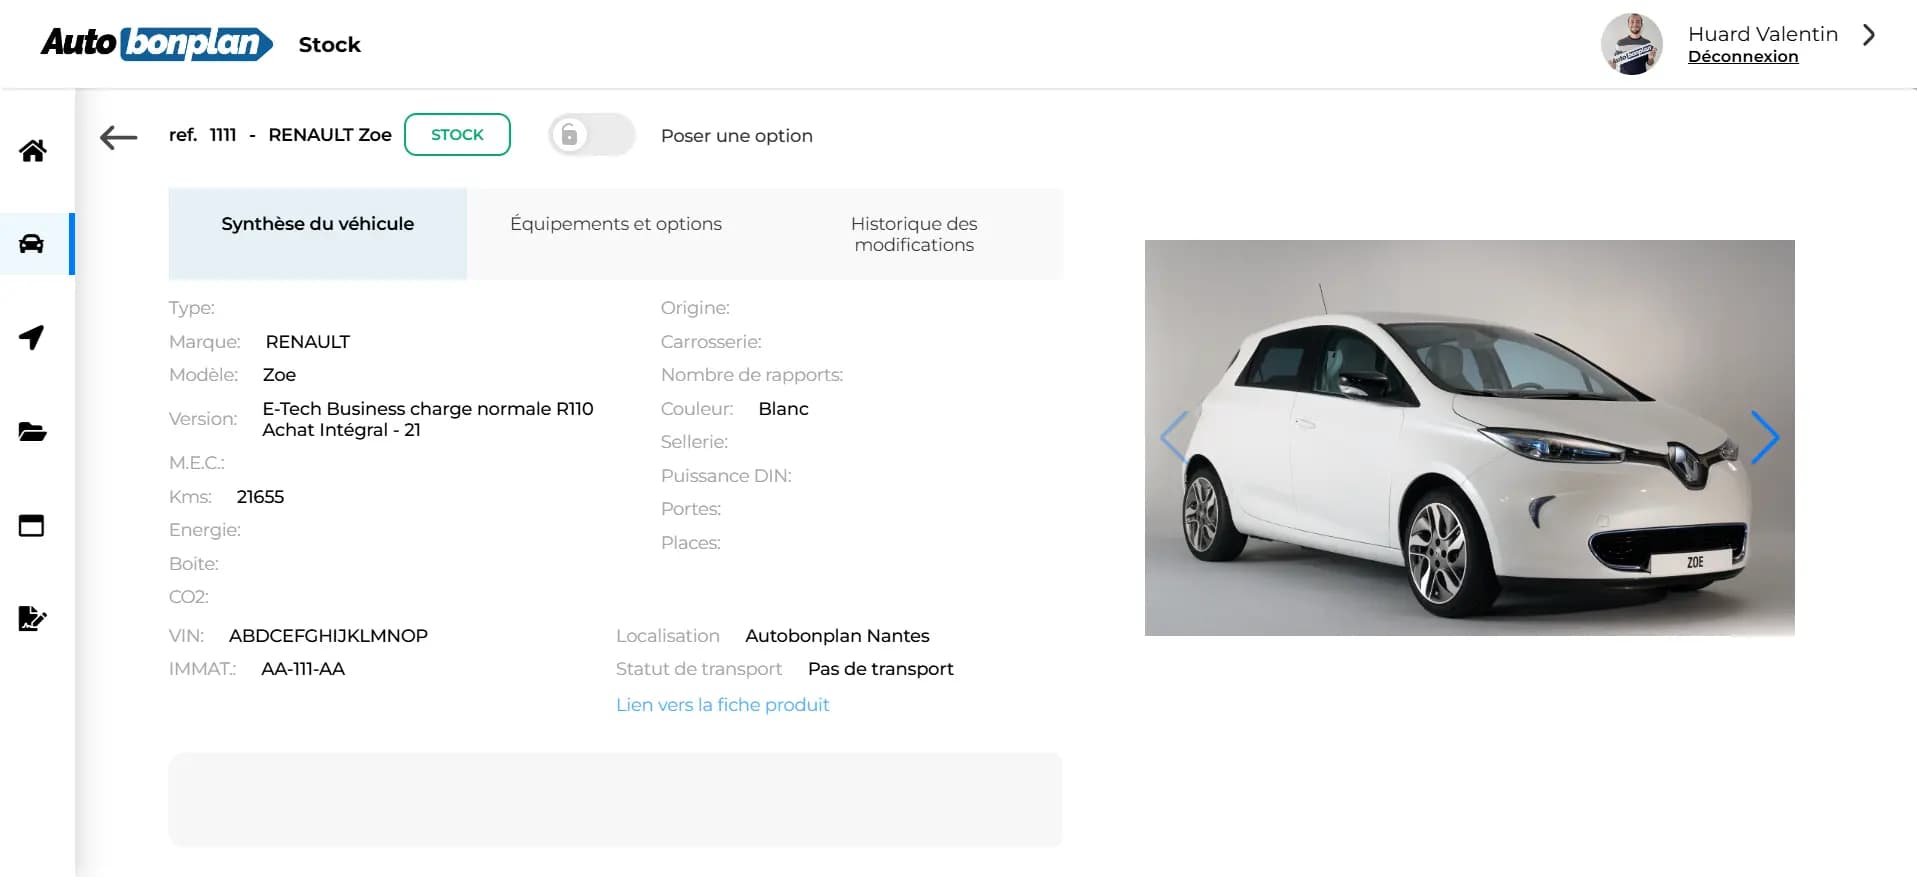This screenshot has width=1917, height=877.
Task: Click the STOCK status button
Action: click(457, 135)
